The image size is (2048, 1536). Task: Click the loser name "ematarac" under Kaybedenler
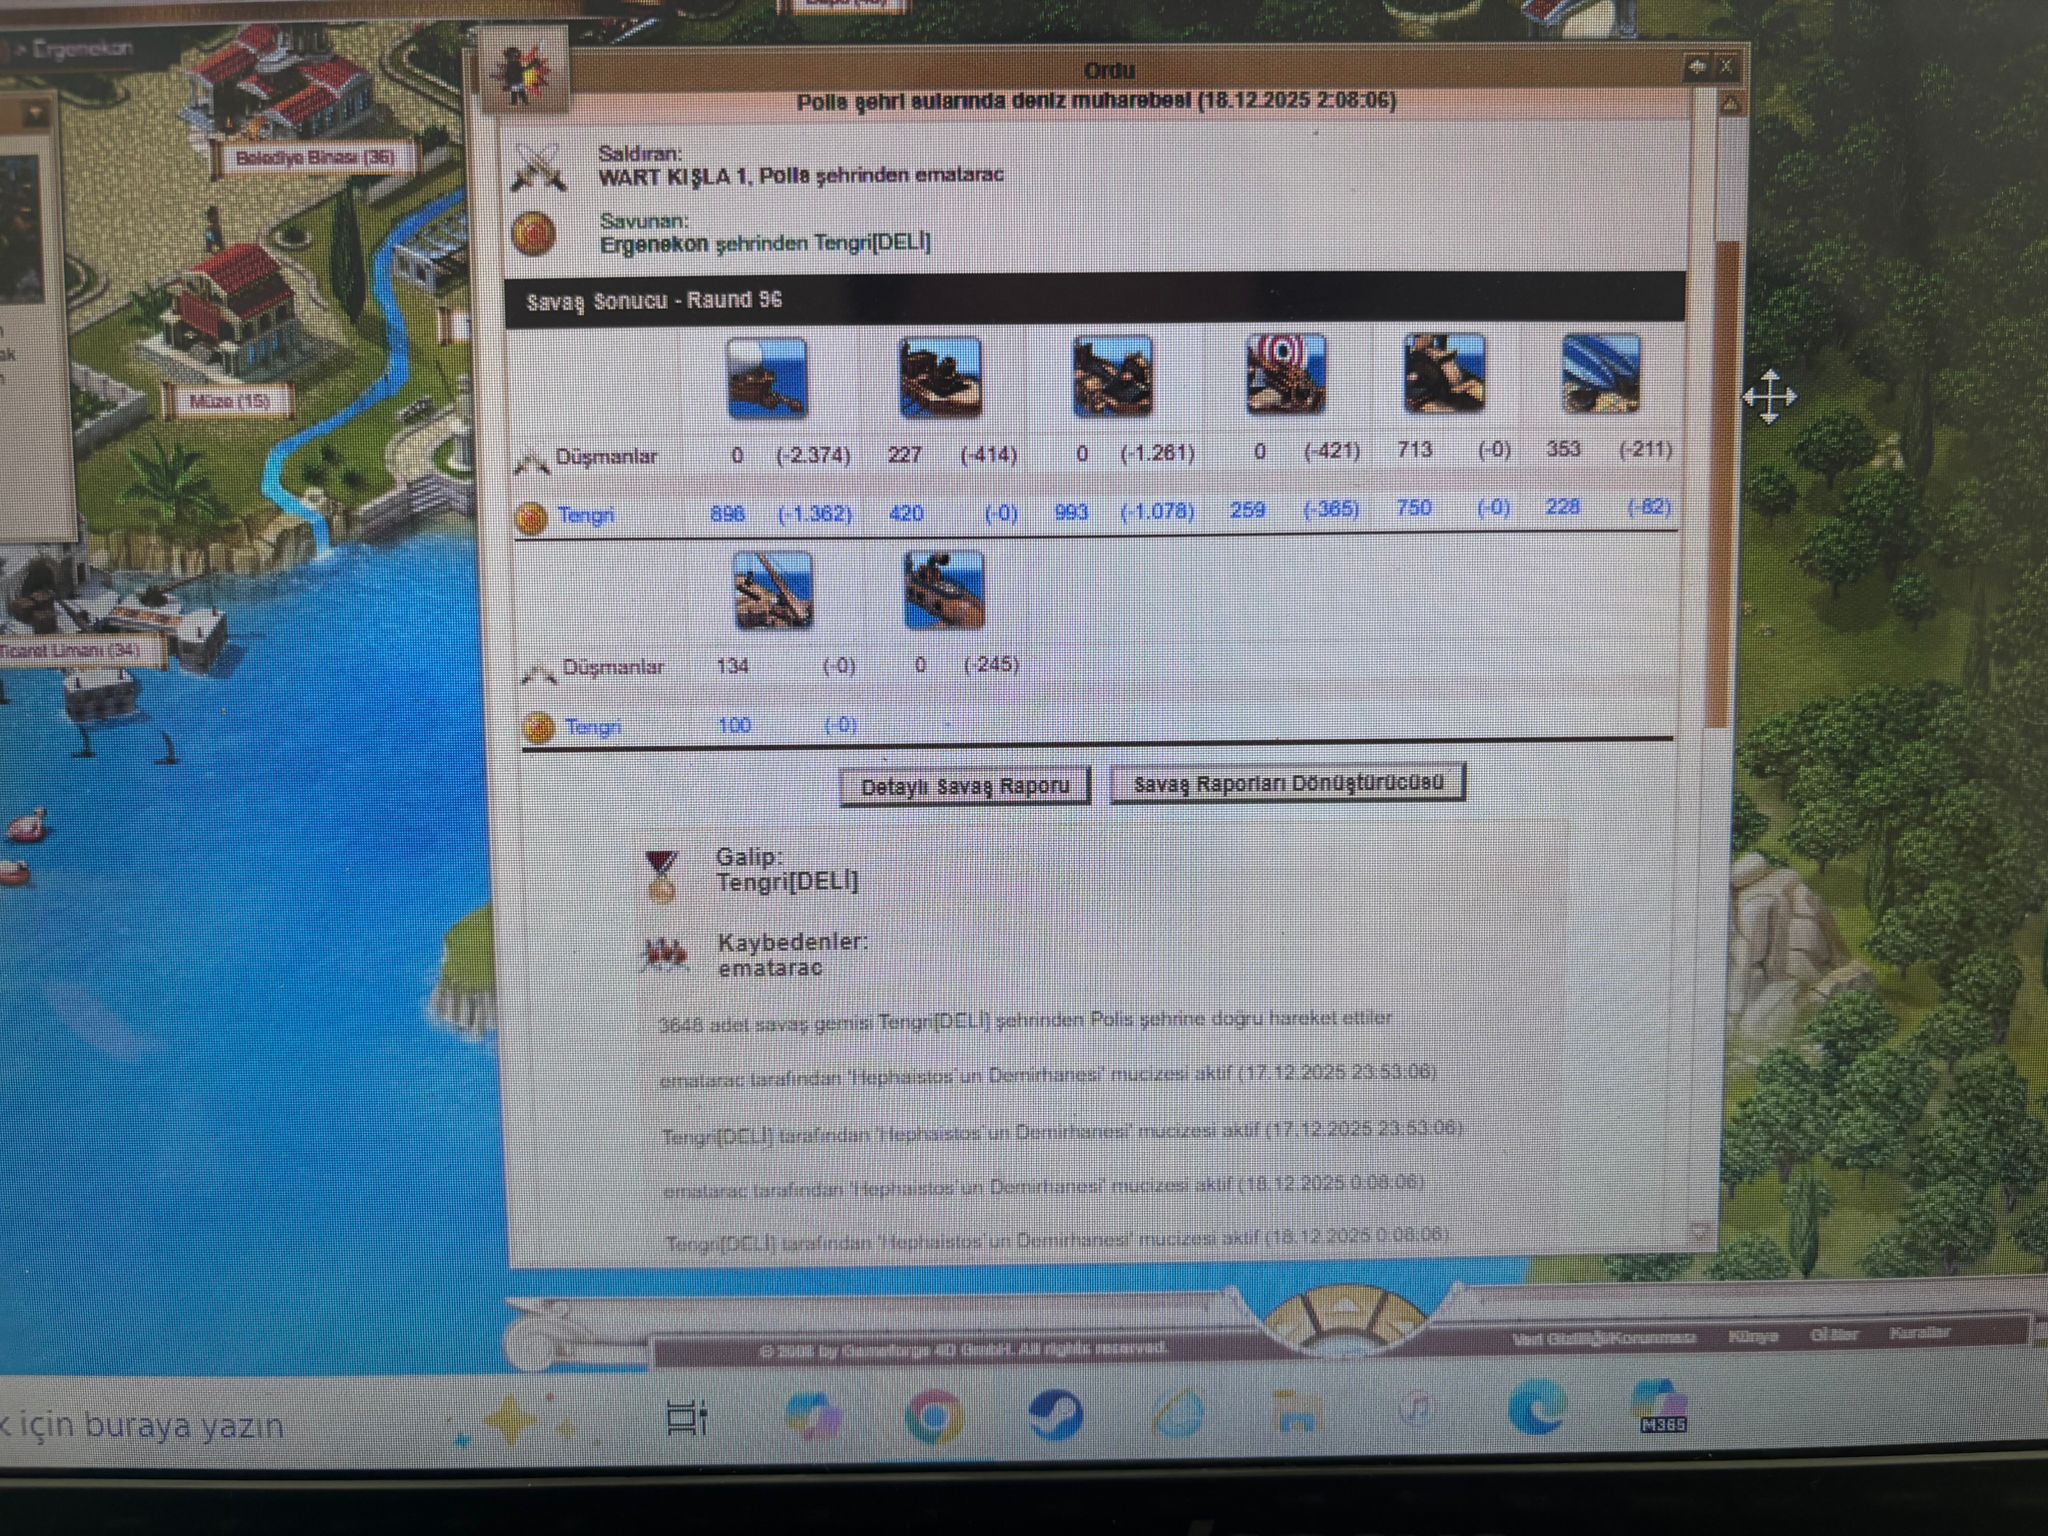coord(770,968)
